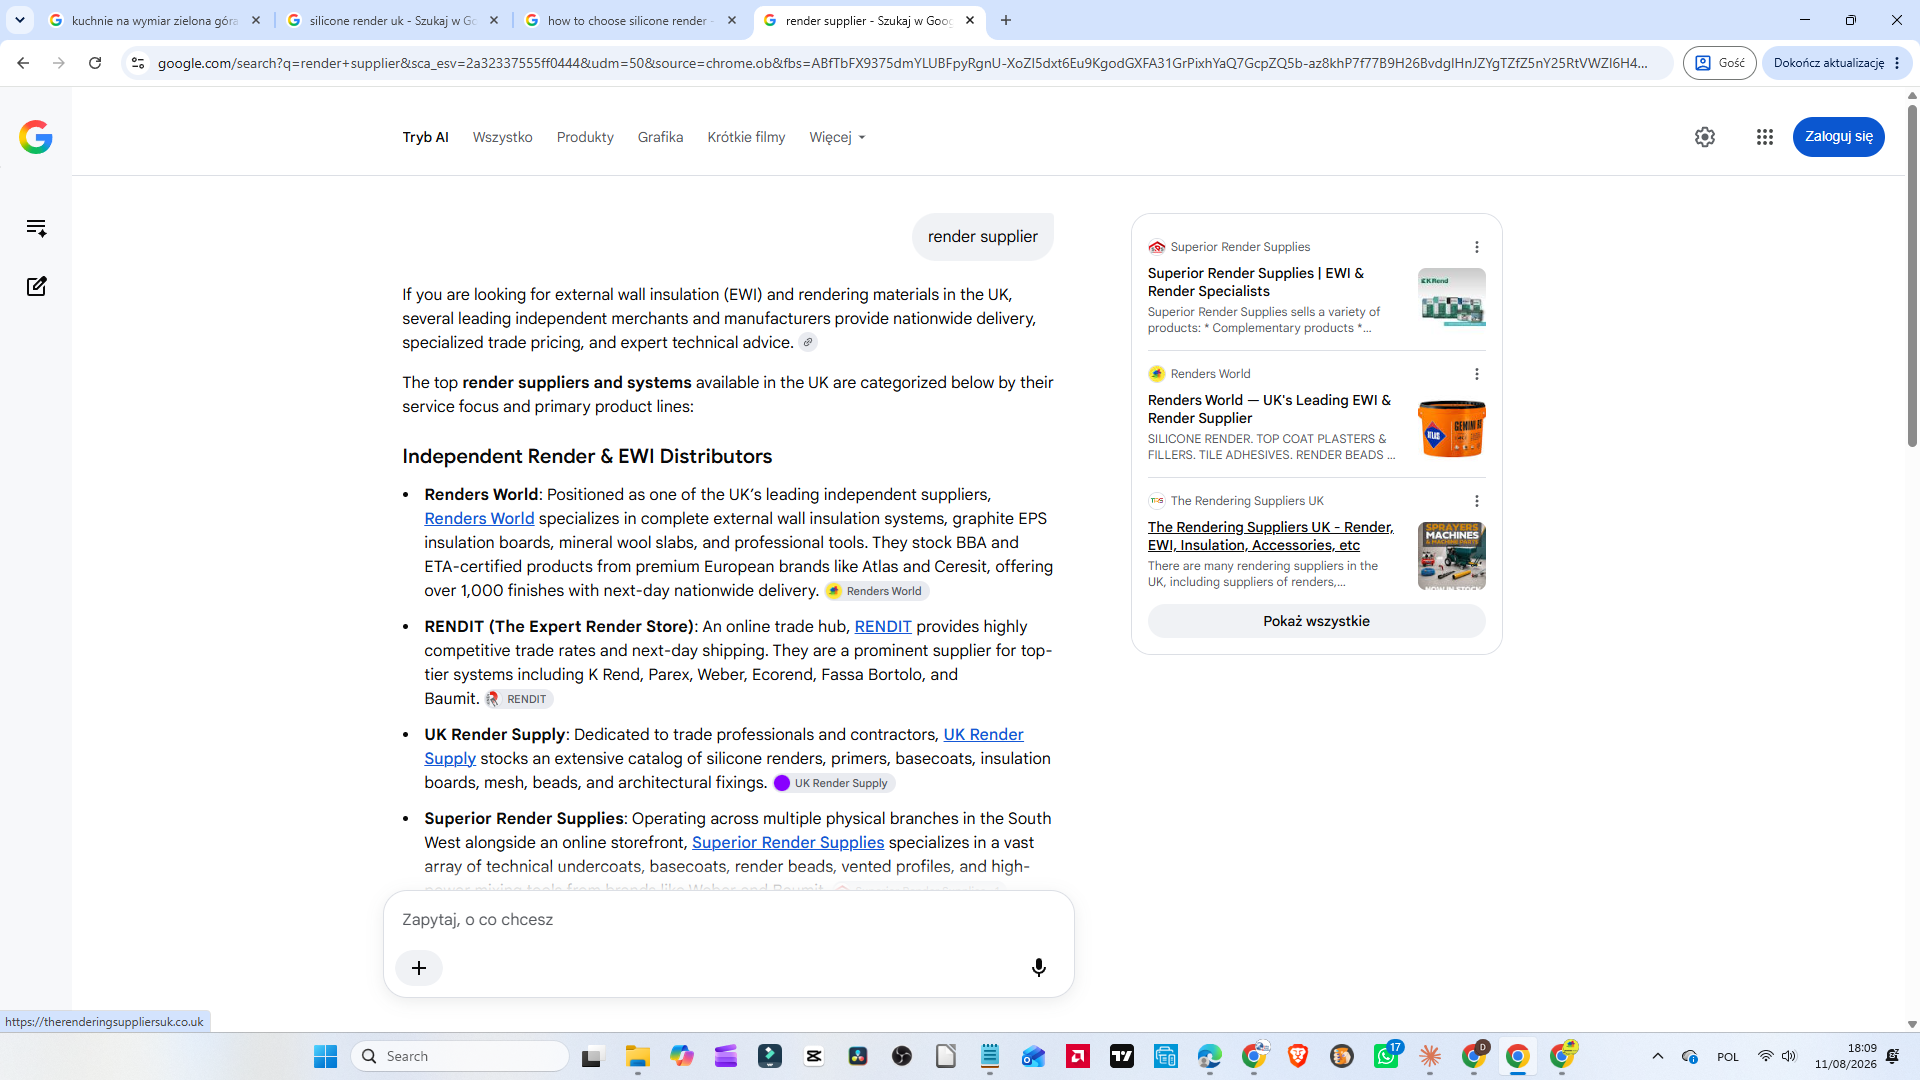Click Pokaż wszystkie button
The image size is (1920, 1080).
1316,621
